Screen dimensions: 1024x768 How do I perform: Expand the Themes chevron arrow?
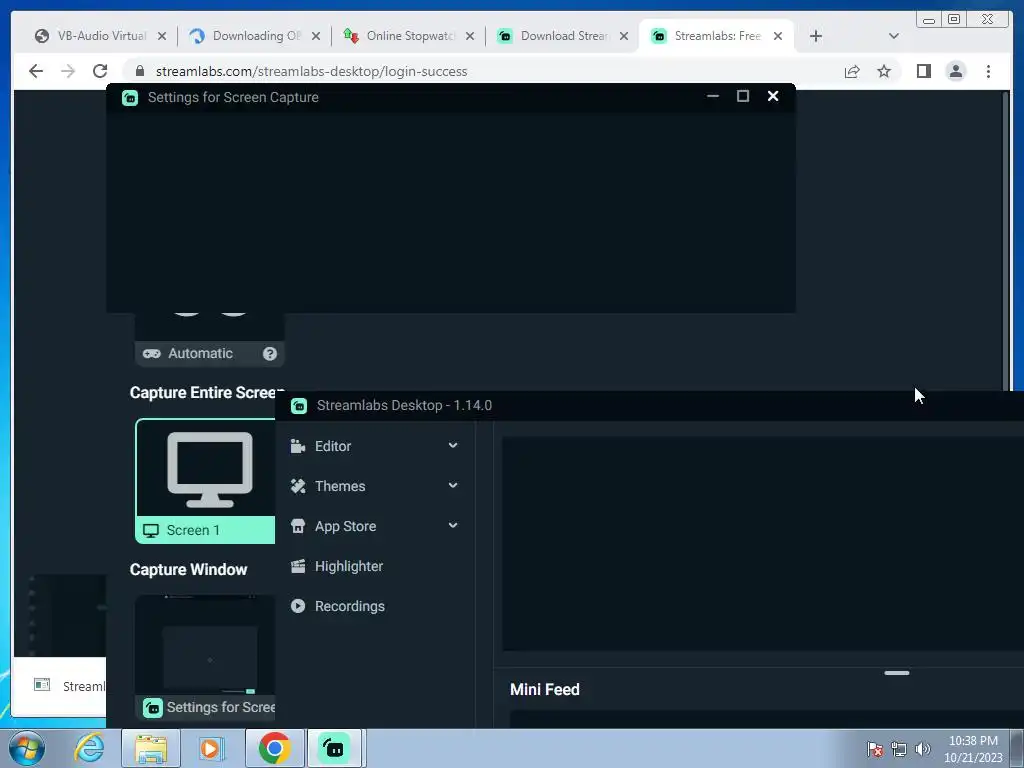pos(453,485)
